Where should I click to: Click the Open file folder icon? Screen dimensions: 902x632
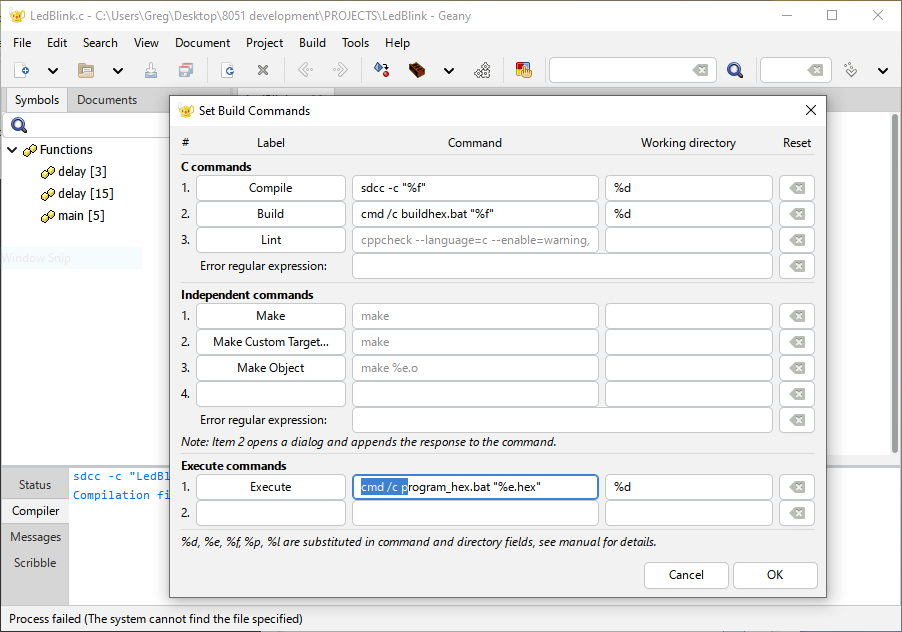(x=86, y=70)
